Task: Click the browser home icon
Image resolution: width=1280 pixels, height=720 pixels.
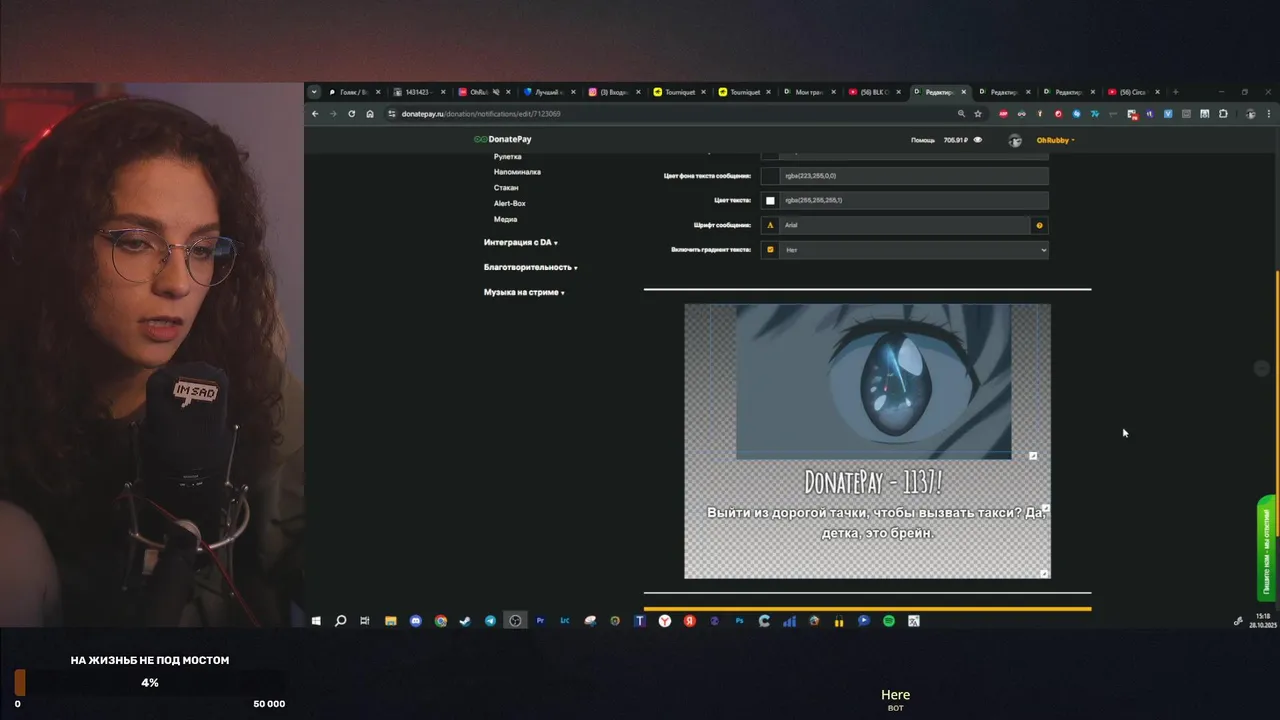Action: (x=370, y=114)
